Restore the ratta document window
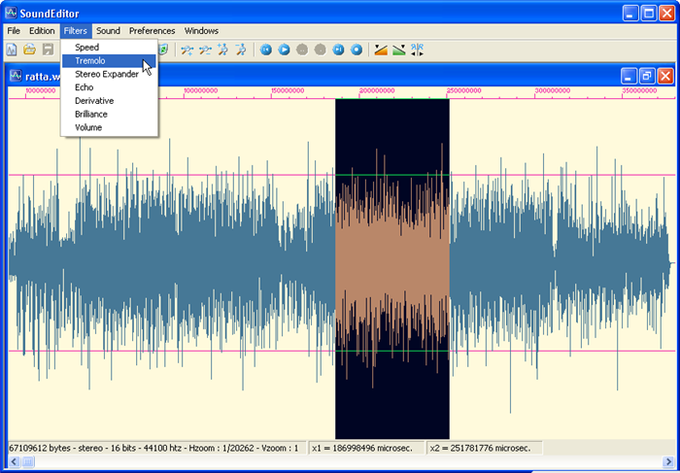This screenshot has width=680, height=473. point(647,76)
